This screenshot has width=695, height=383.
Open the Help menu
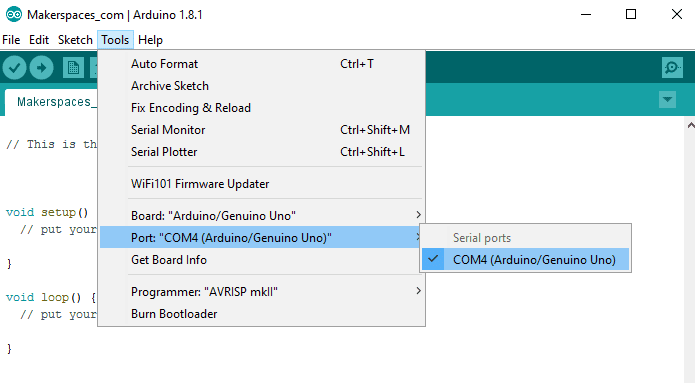point(150,40)
